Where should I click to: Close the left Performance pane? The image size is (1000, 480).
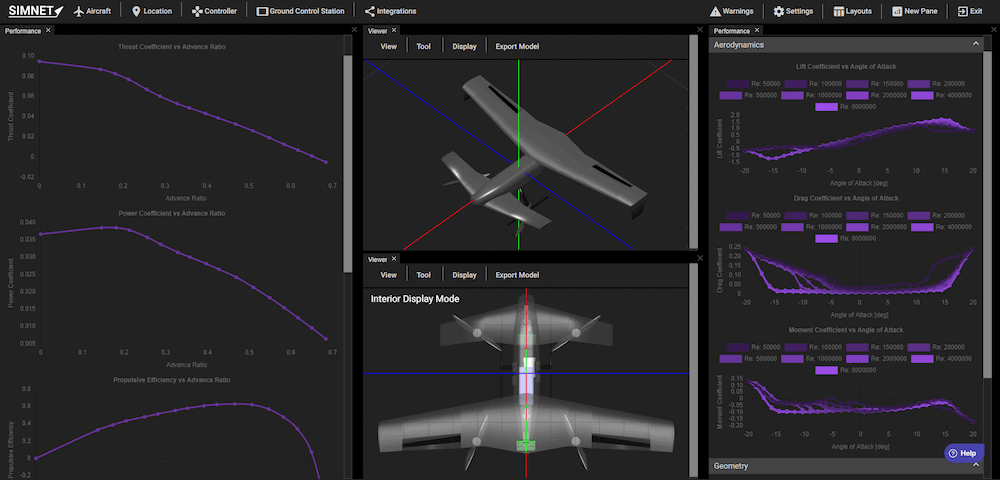click(x=355, y=30)
